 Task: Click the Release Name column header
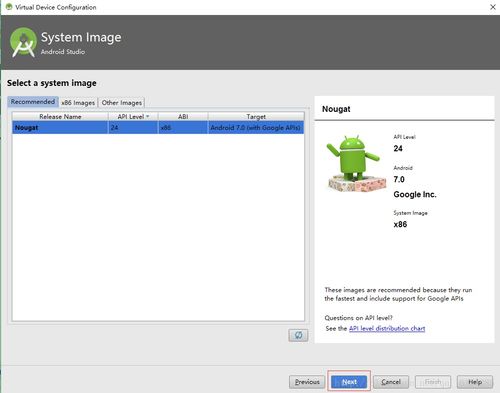(x=60, y=116)
